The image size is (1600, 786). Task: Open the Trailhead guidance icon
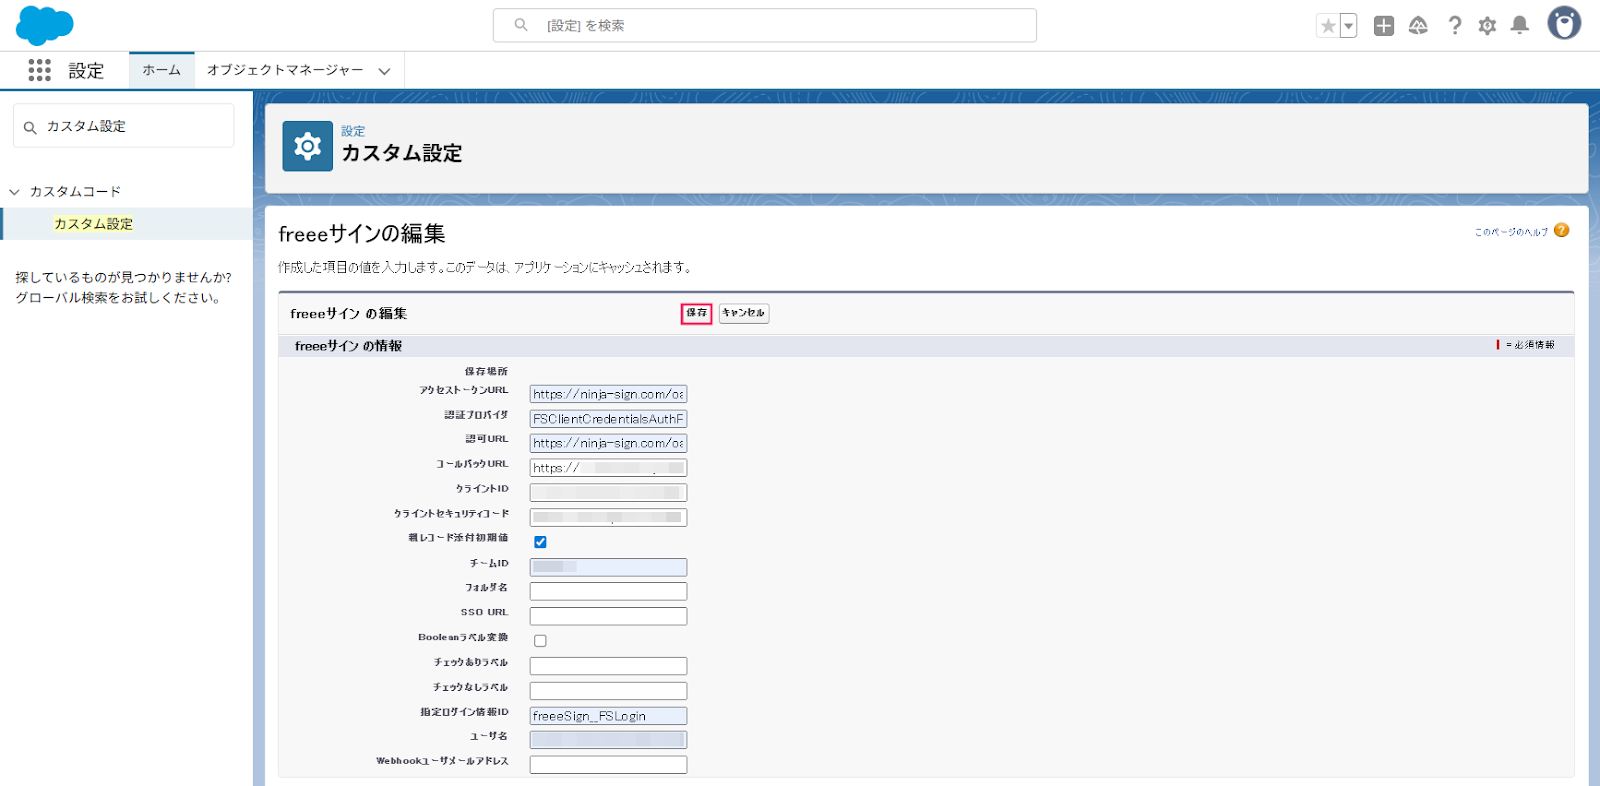coord(1418,26)
